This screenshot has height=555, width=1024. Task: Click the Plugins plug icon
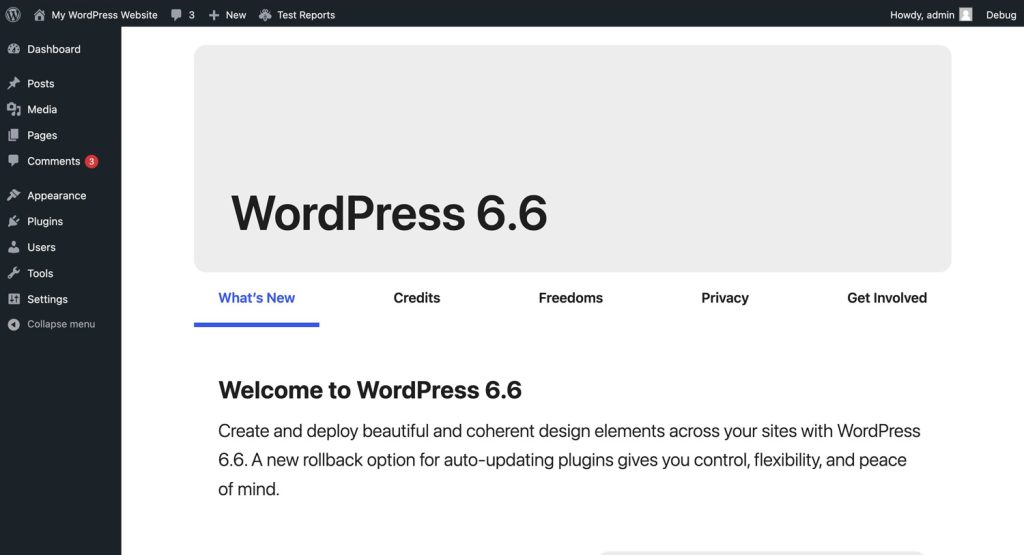(14, 221)
